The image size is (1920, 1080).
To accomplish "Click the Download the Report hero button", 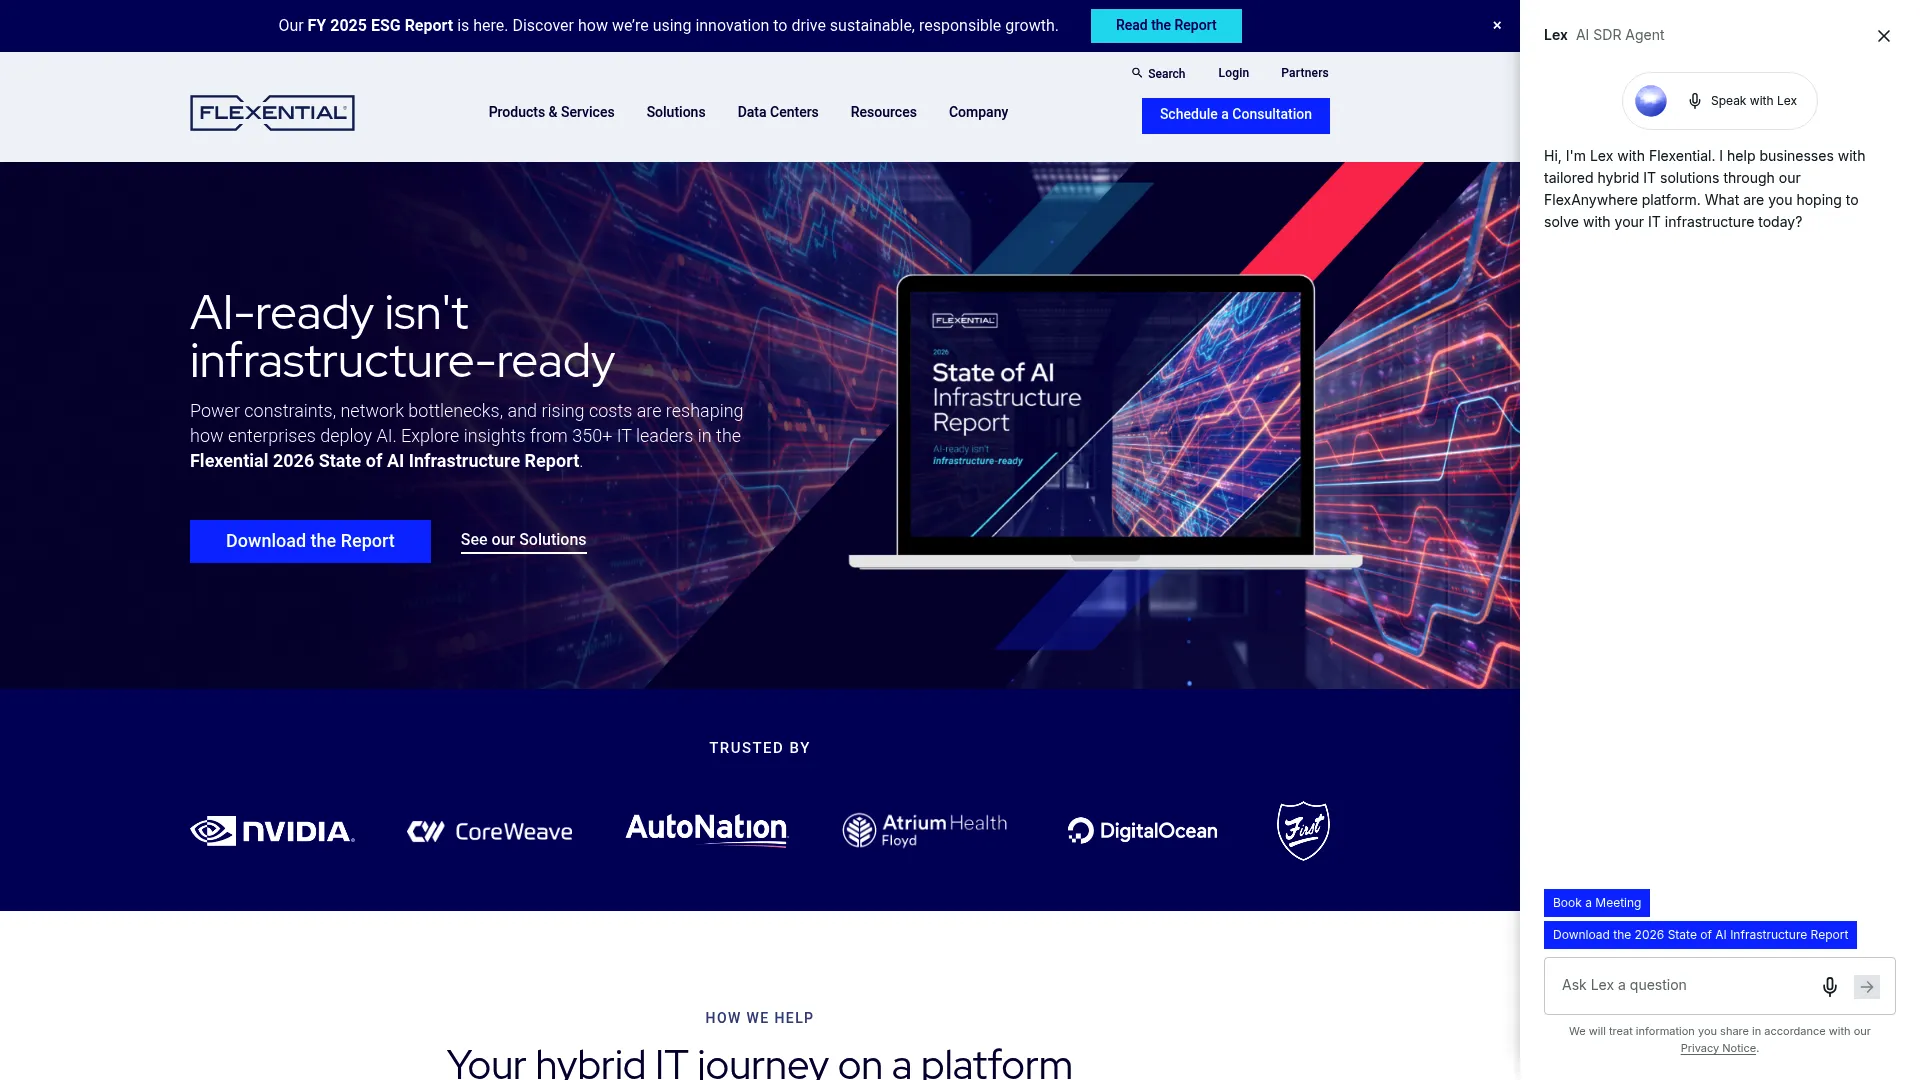I will click(x=310, y=541).
